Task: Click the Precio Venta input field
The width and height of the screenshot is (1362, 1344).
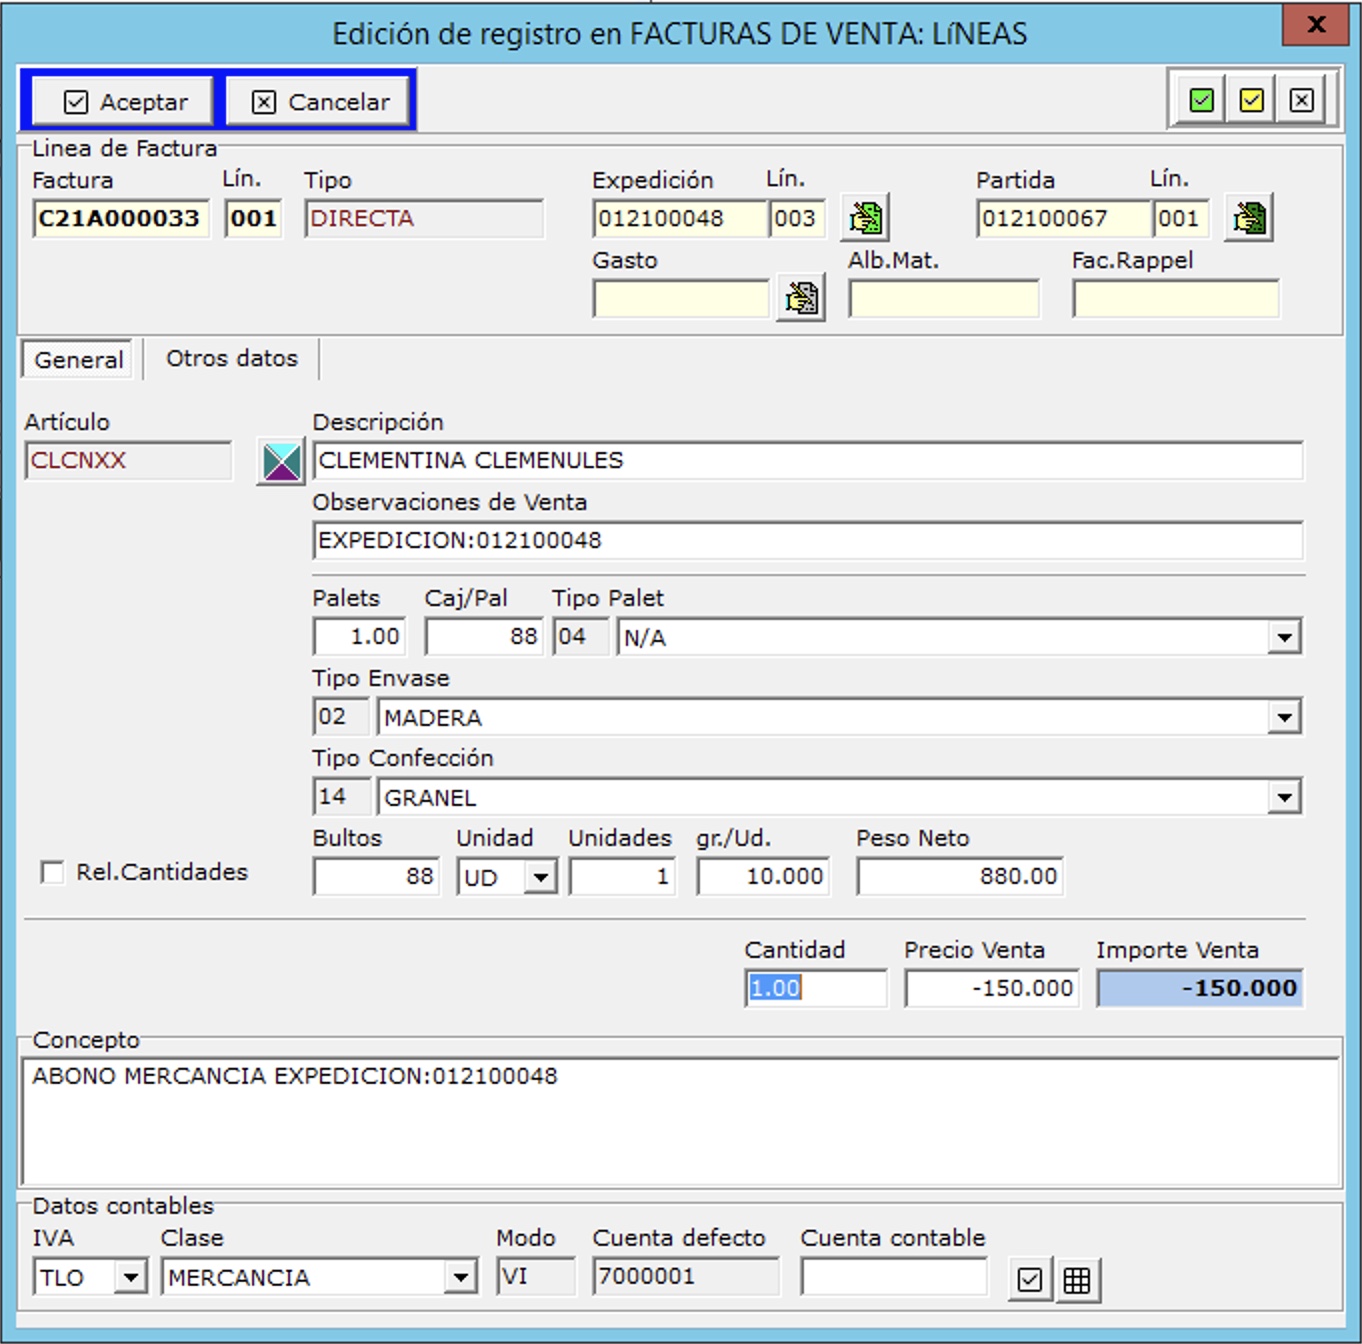Action: click(x=991, y=988)
